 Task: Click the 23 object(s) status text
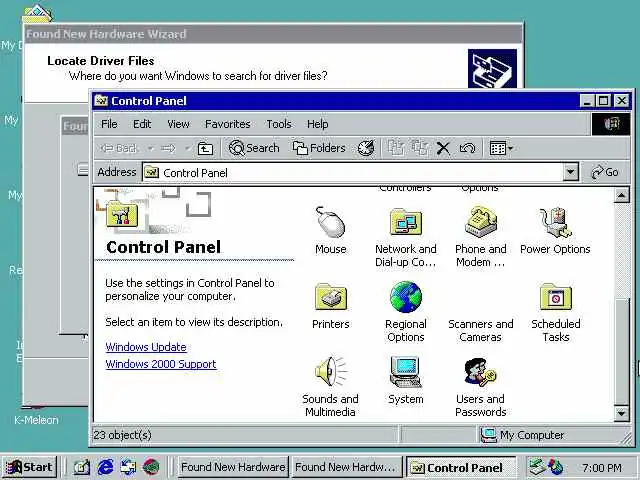coord(122,435)
